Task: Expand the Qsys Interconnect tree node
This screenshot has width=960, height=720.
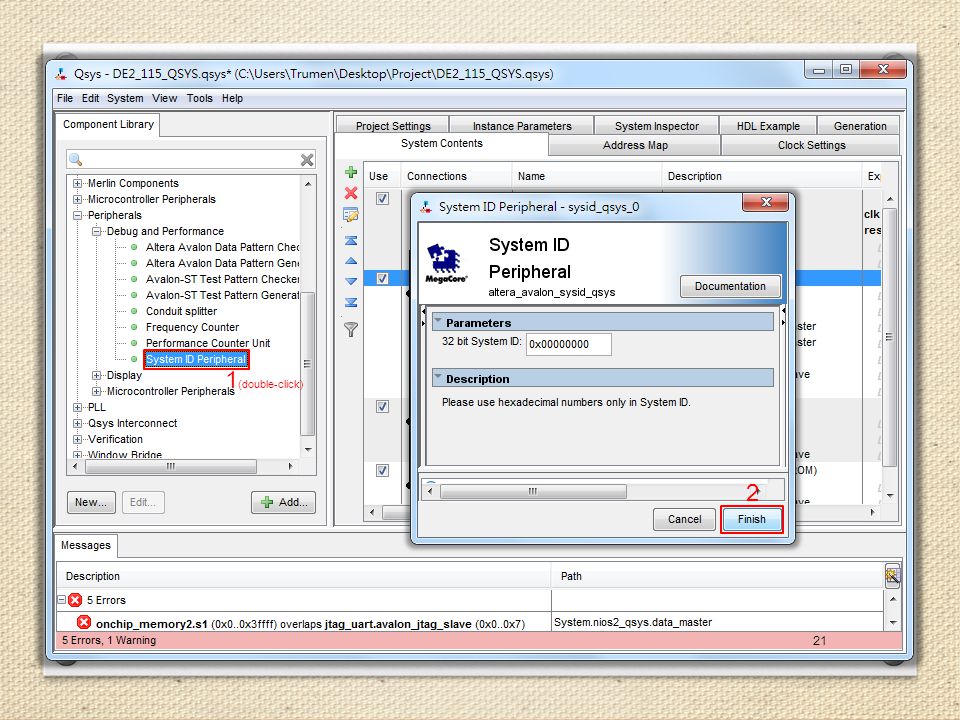Action: click(x=77, y=423)
